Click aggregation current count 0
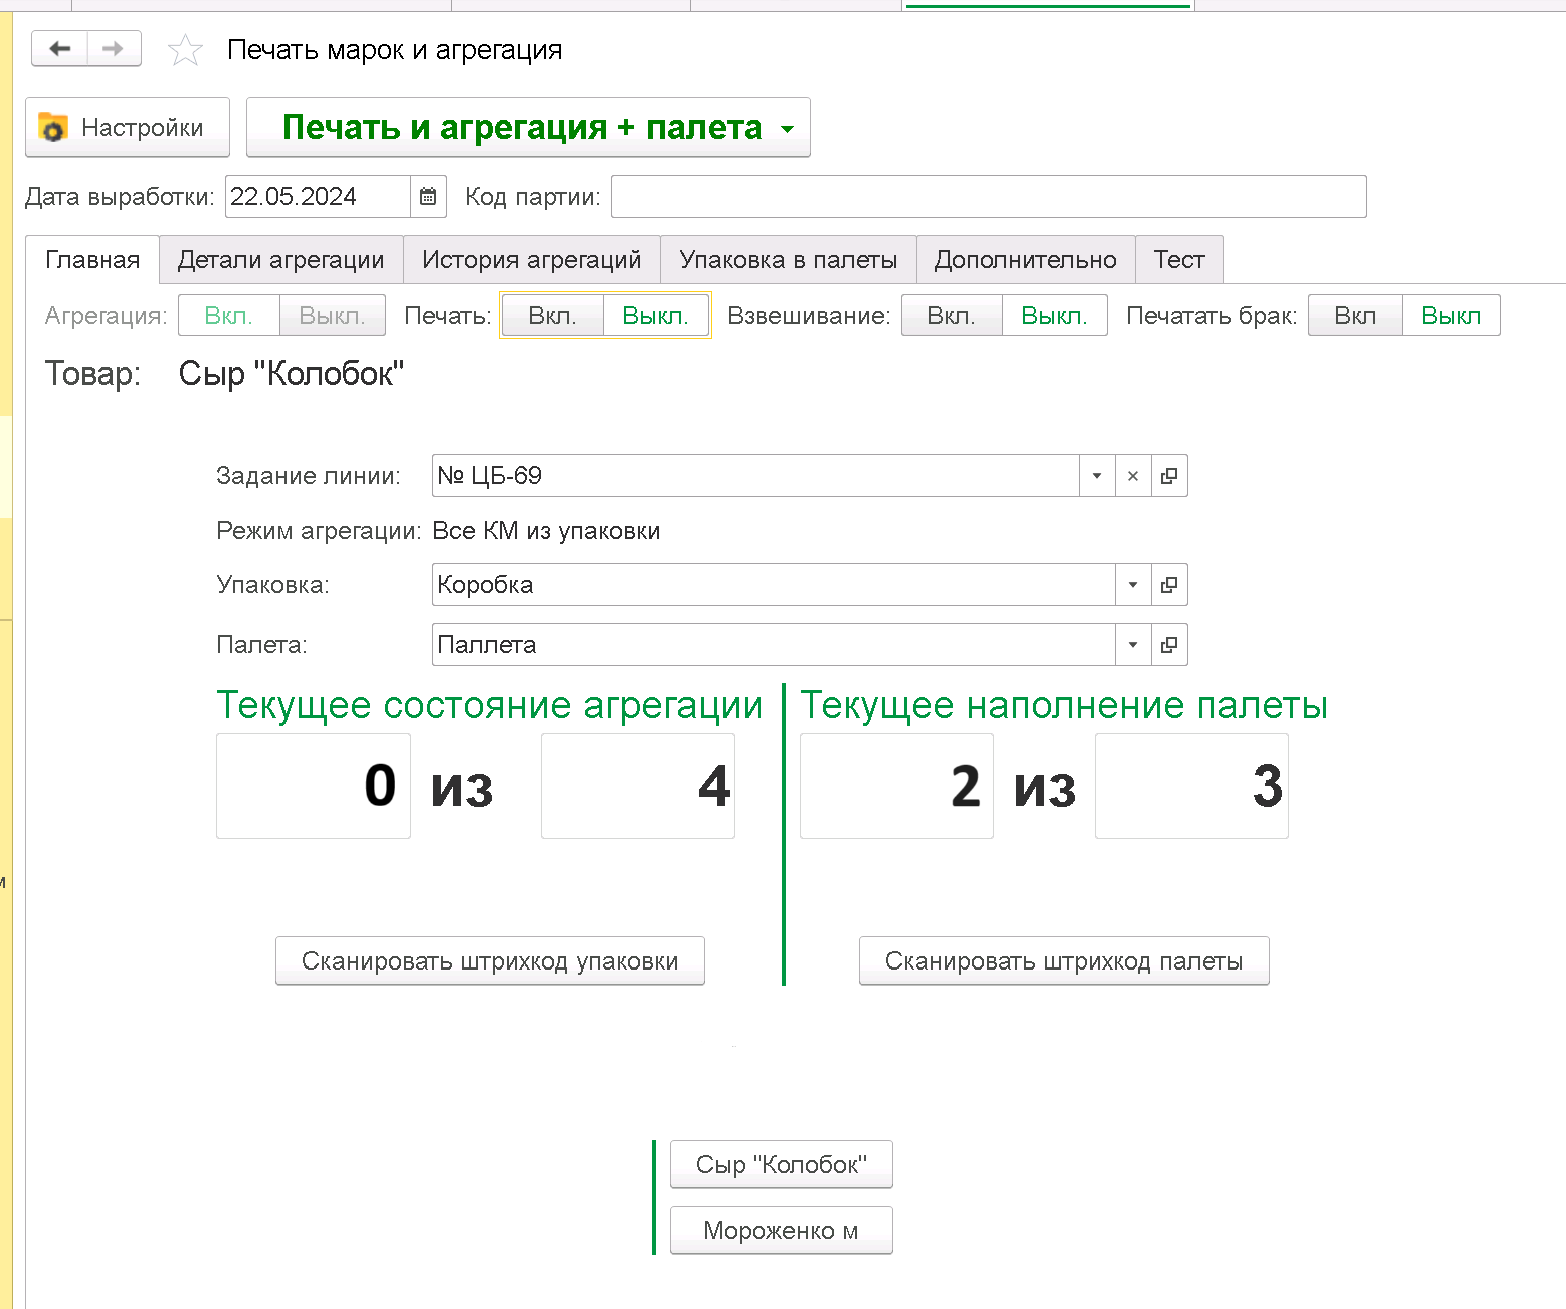Viewport: 1566px width, 1309px height. point(313,786)
